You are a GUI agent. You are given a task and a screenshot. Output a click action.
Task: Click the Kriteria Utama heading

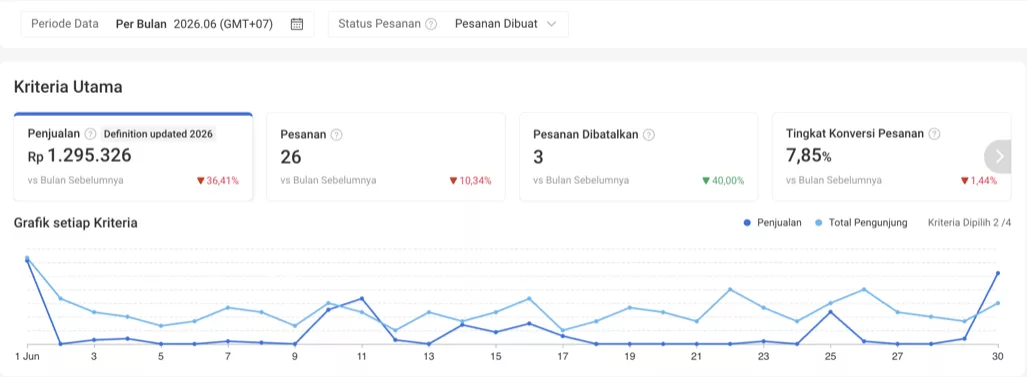click(x=68, y=87)
